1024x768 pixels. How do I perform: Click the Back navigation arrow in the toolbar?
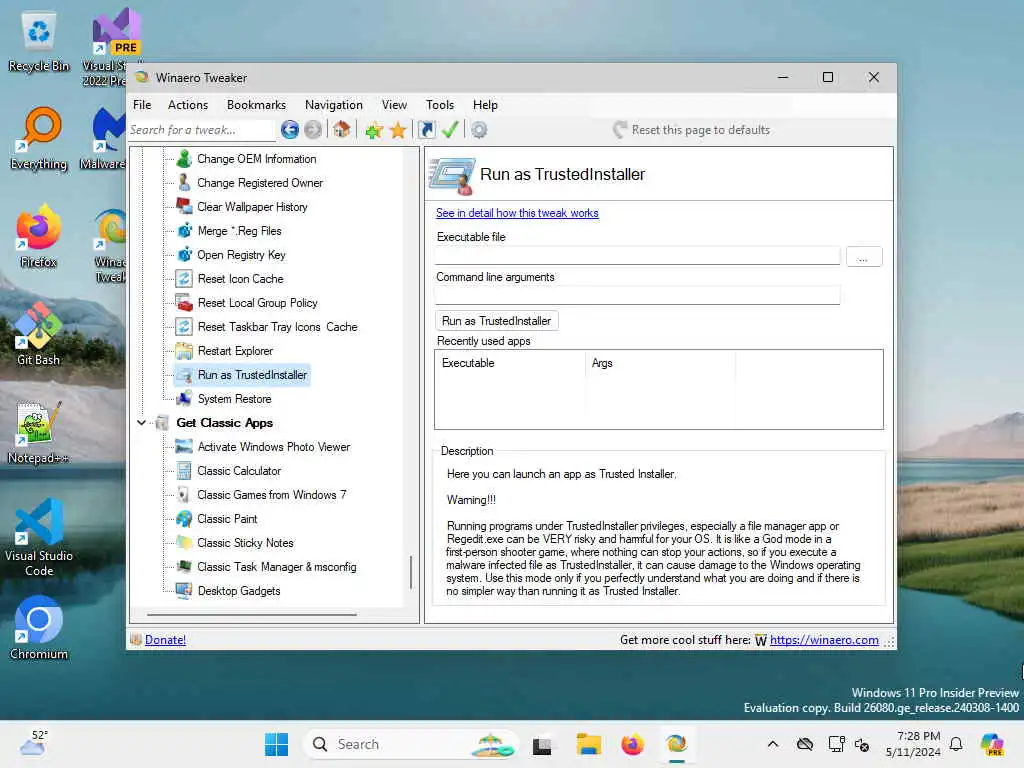[290, 130]
